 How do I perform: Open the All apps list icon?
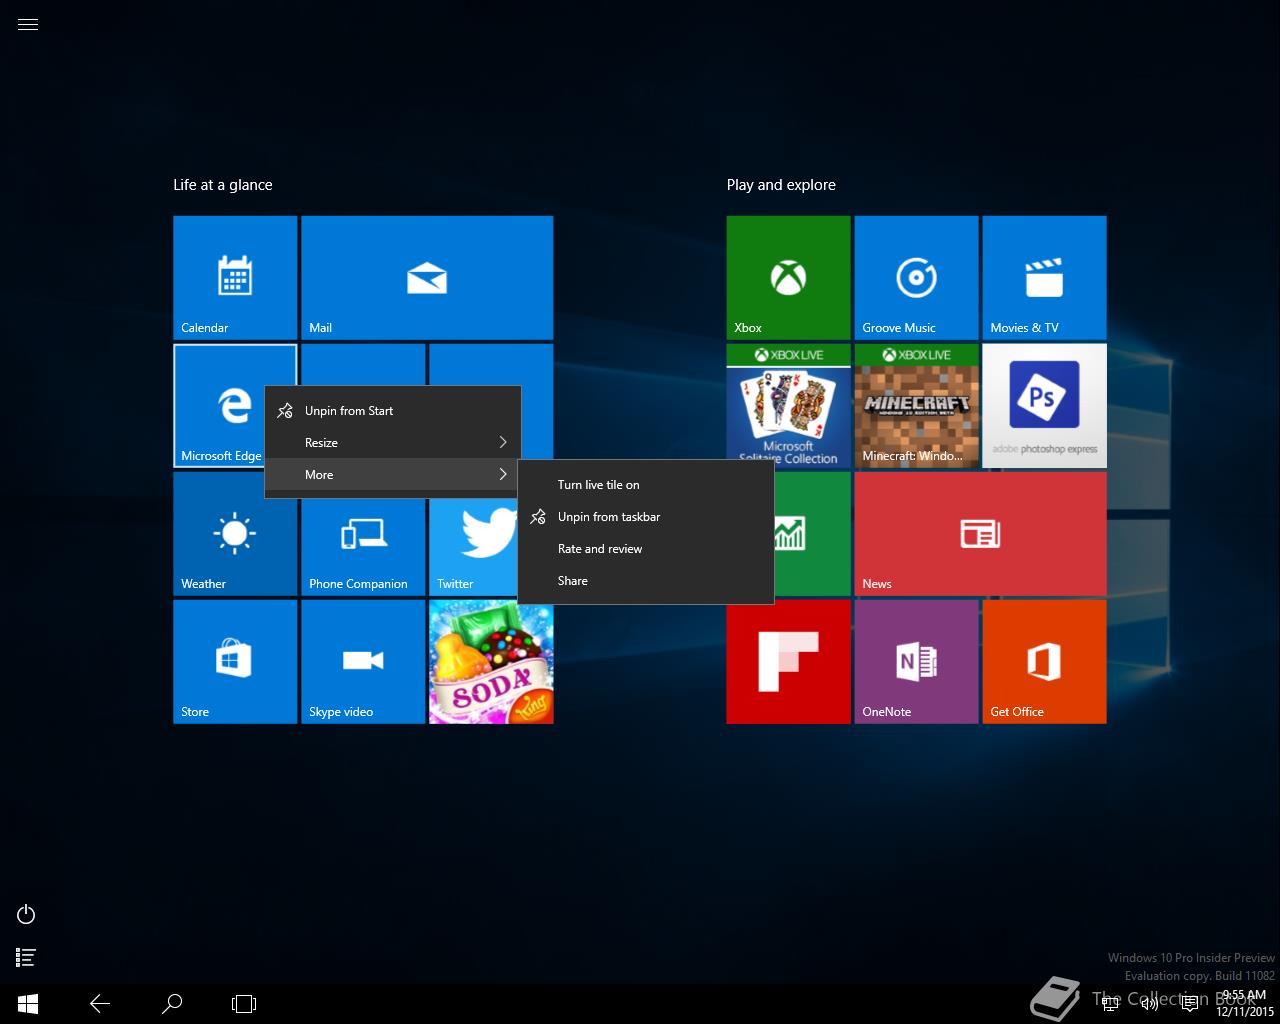coord(27,958)
